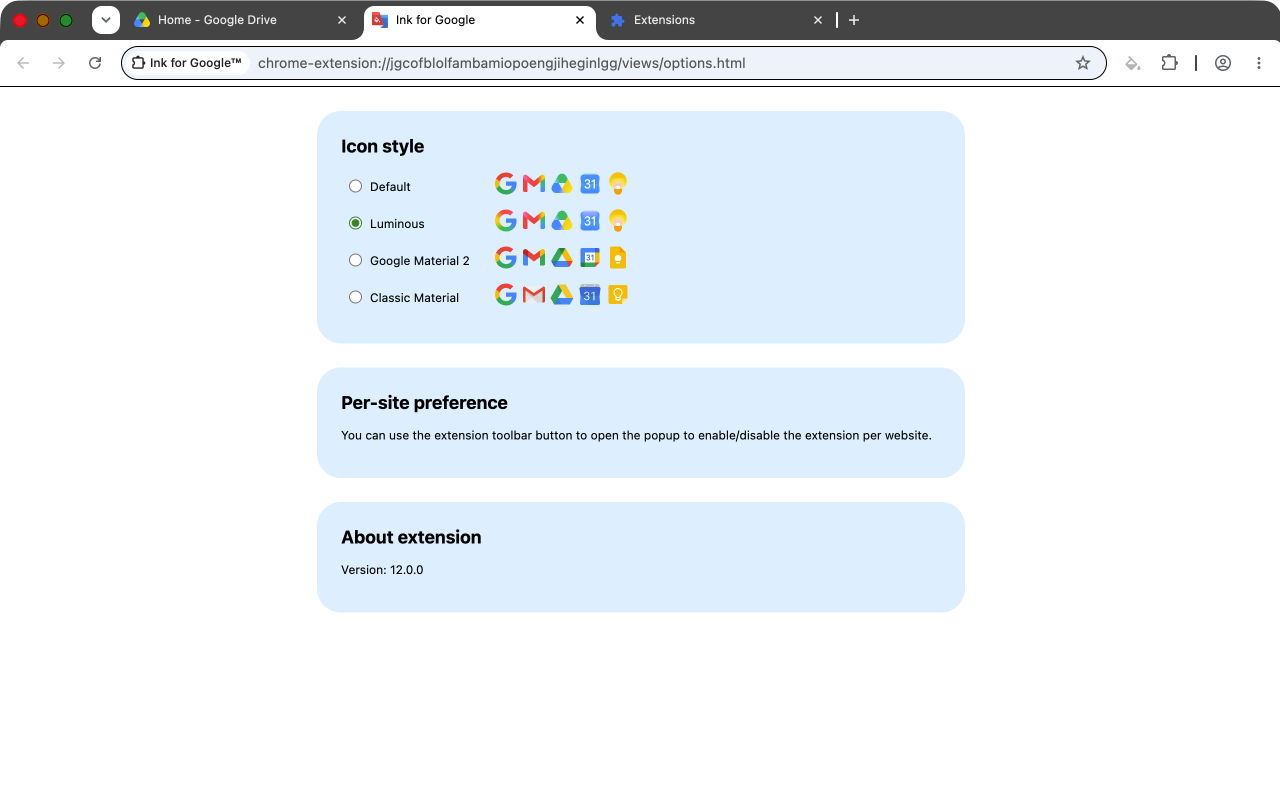The height and width of the screenshot is (800, 1280).
Task: Click the Keep icon in the Classic Material row
Action: 618,295
